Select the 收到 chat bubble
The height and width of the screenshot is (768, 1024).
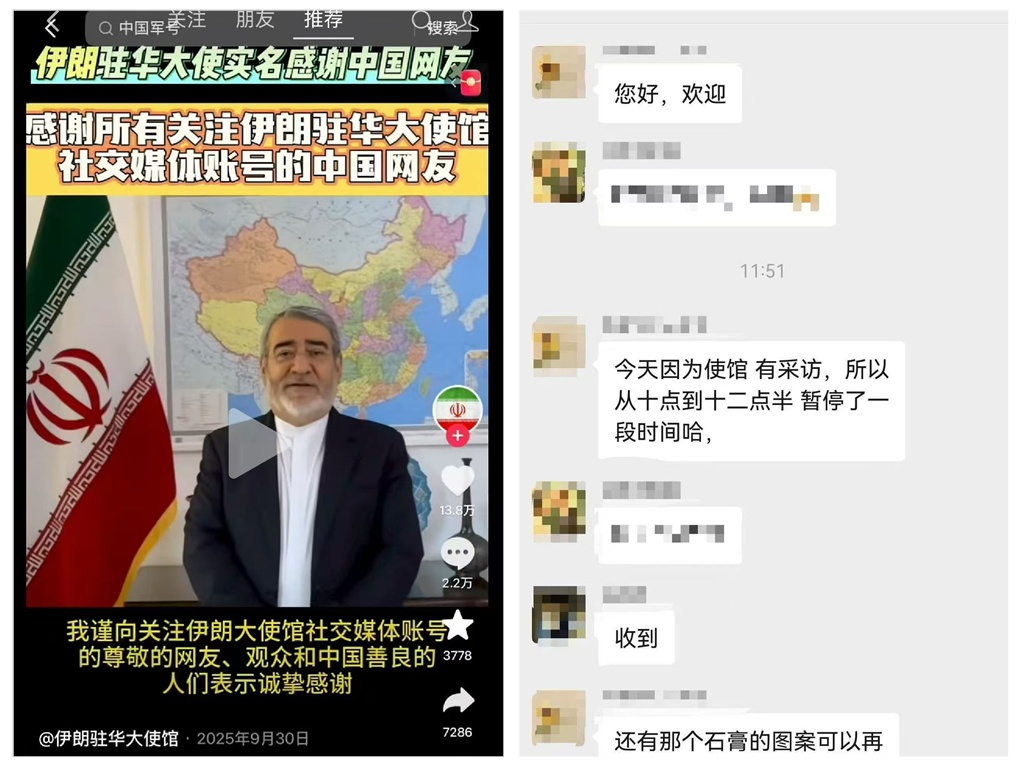(x=636, y=637)
